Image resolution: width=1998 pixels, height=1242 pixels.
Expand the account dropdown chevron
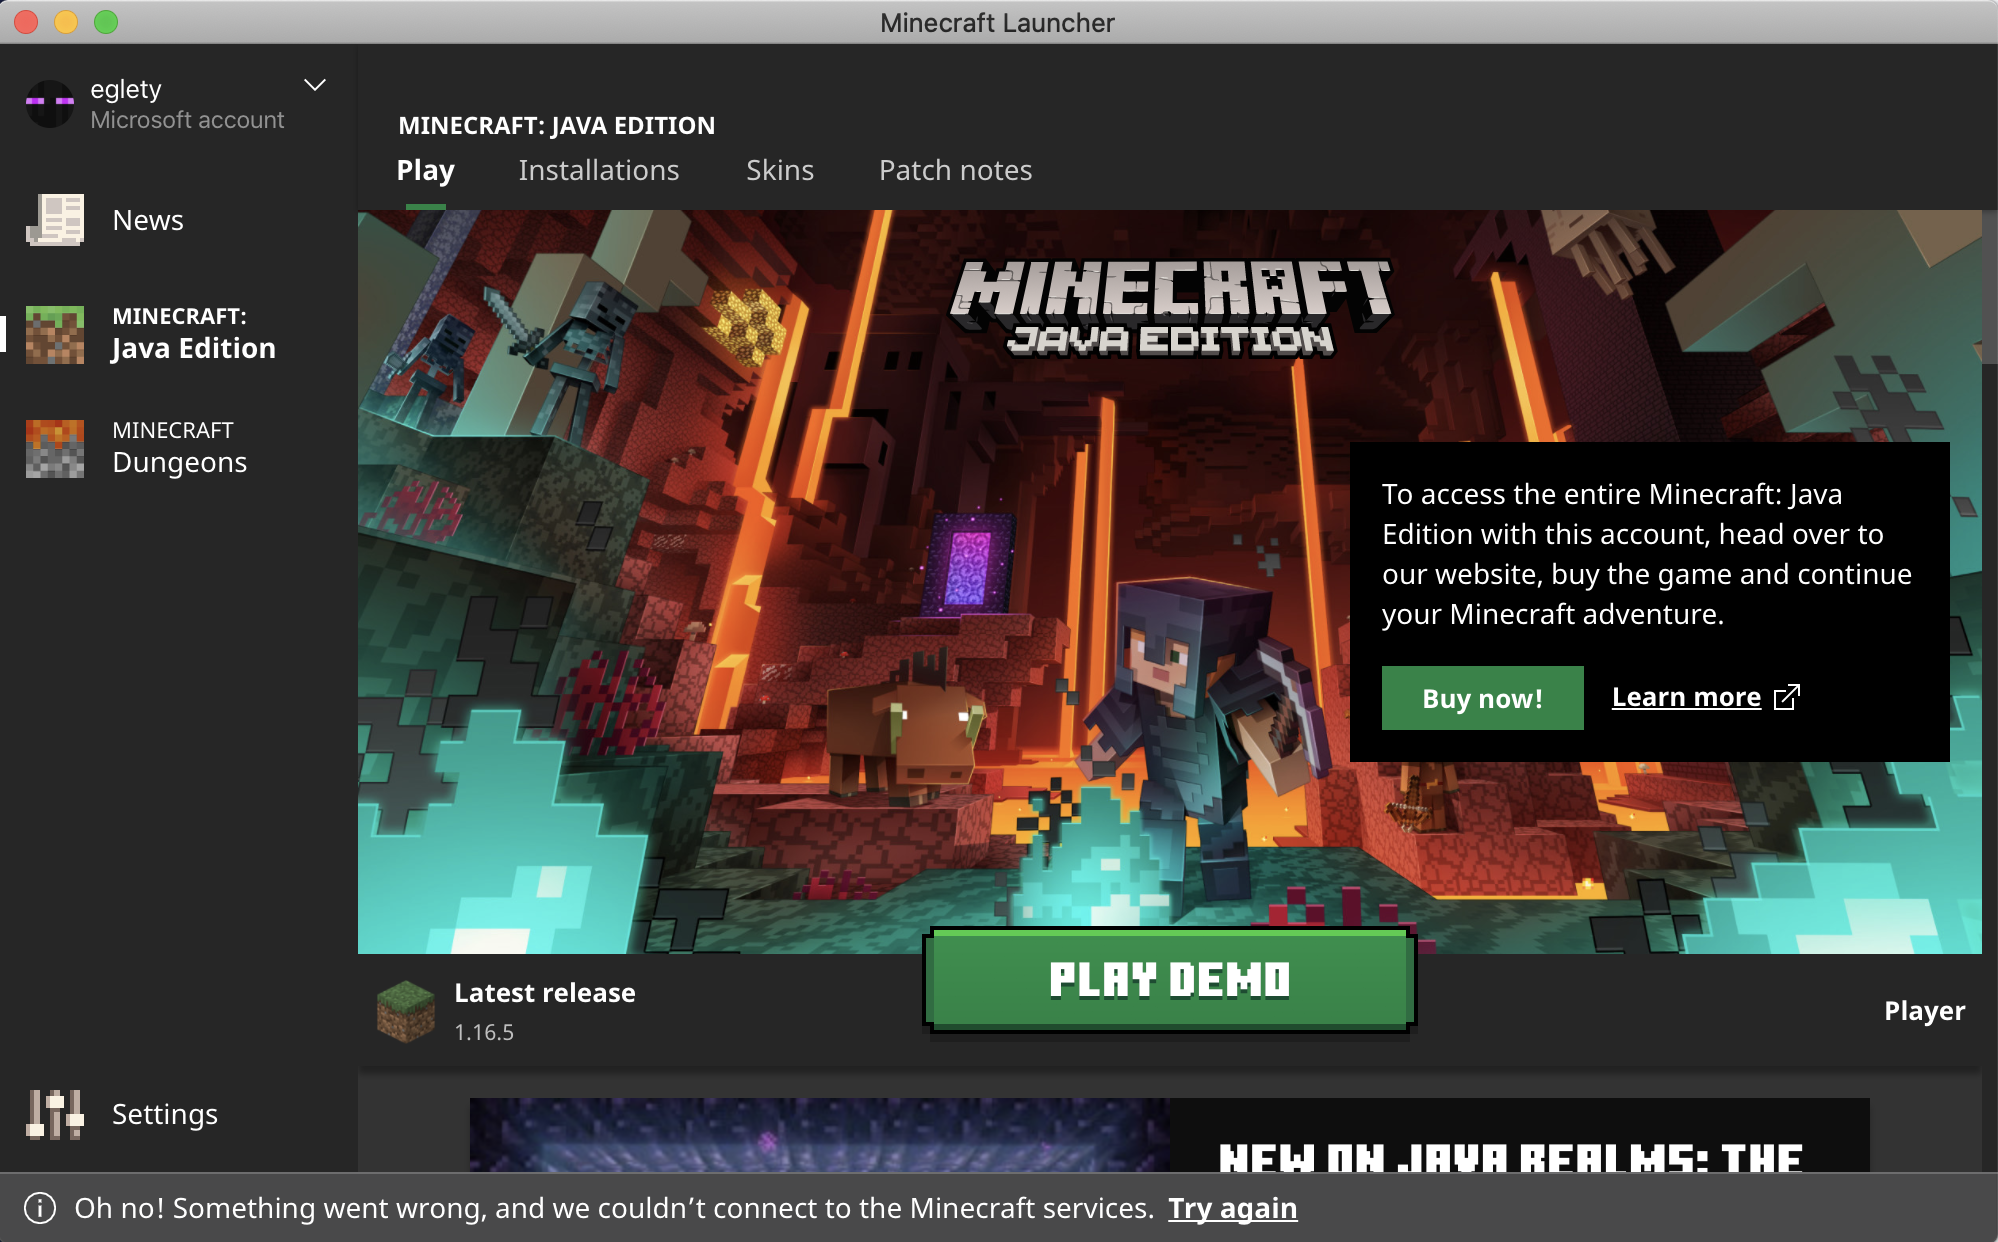pyautogui.click(x=315, y=86)
